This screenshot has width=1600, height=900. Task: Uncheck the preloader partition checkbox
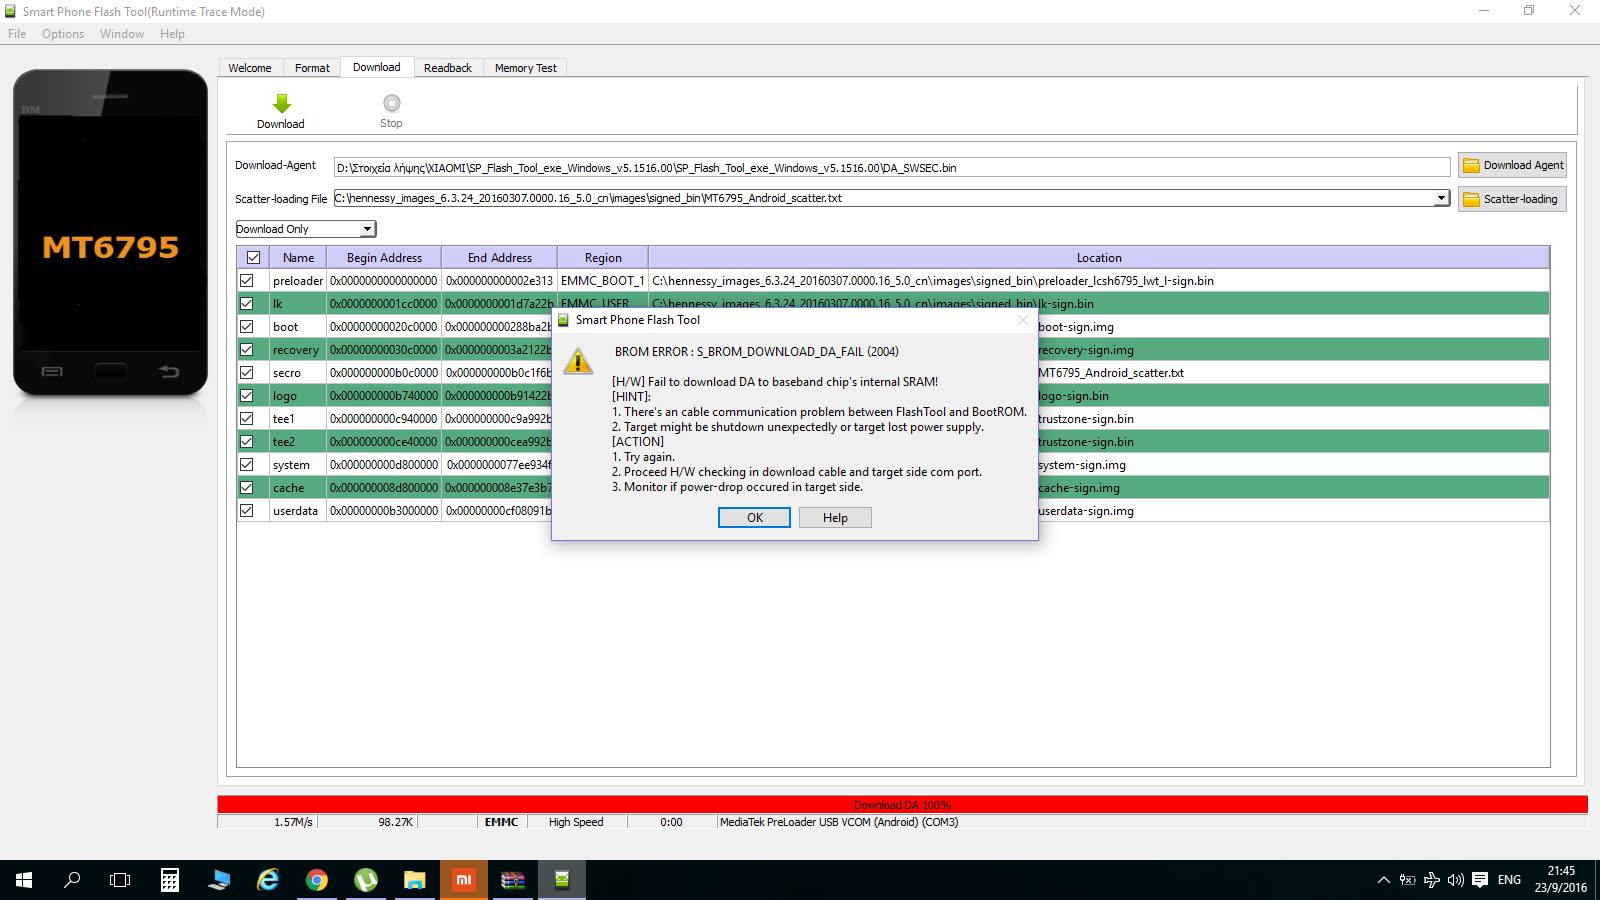click(247, 281)
